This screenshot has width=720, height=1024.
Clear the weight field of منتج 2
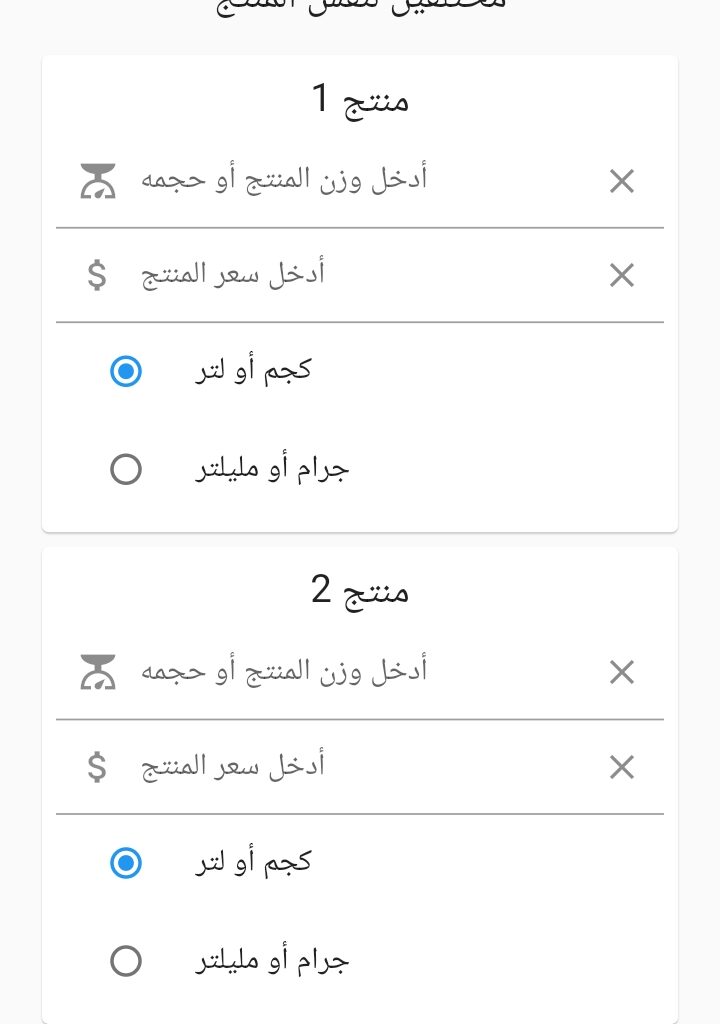pyautogui.click(x=622, y=672)
